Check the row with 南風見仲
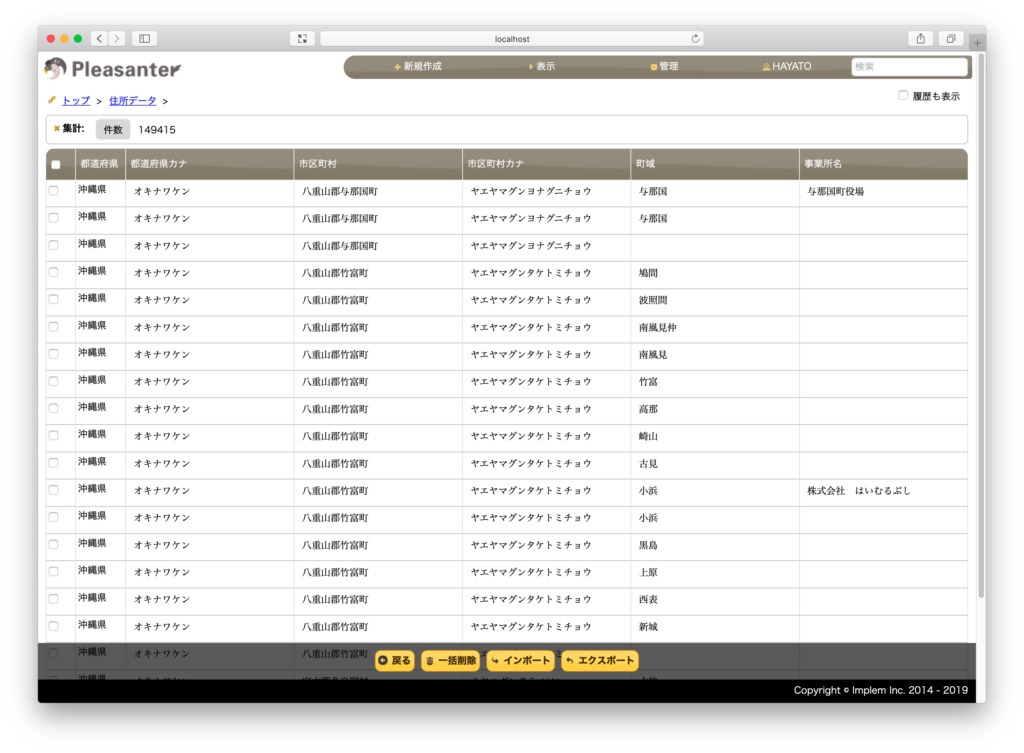The width and height of the screenshot is (1024, 753). tap(54, 327)
